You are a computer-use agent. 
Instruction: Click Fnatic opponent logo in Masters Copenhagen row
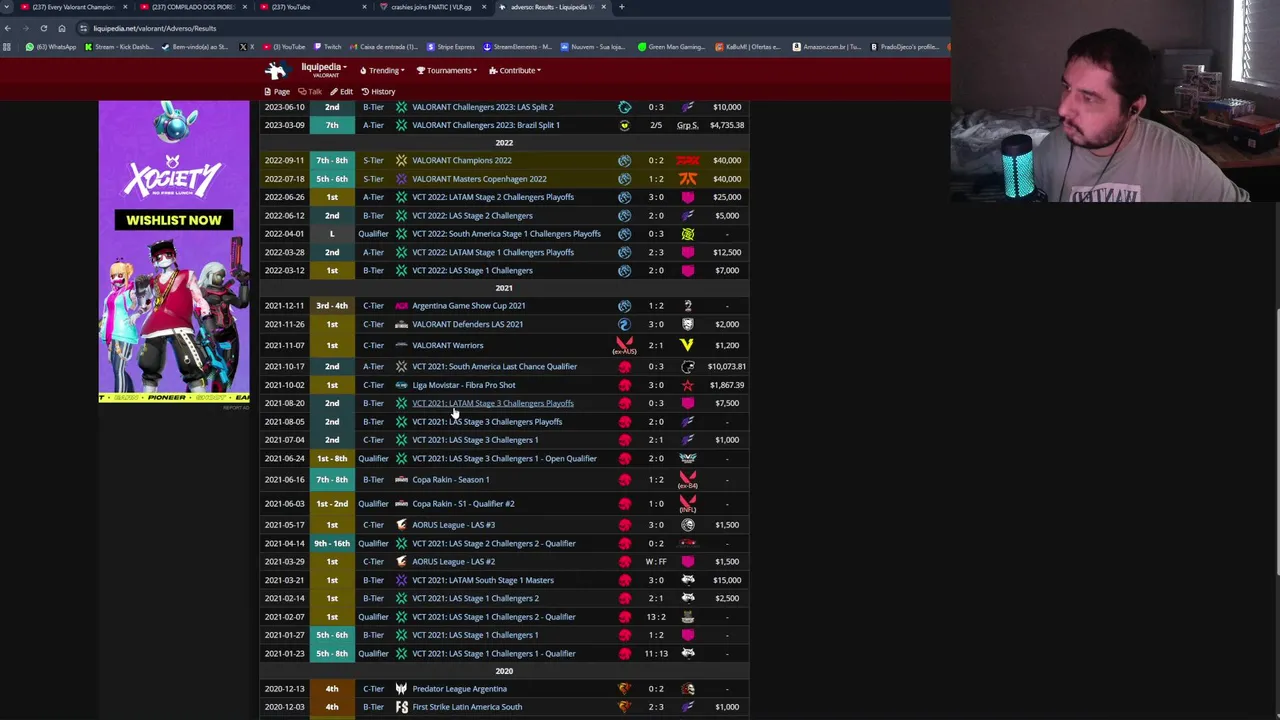point(688,179)
